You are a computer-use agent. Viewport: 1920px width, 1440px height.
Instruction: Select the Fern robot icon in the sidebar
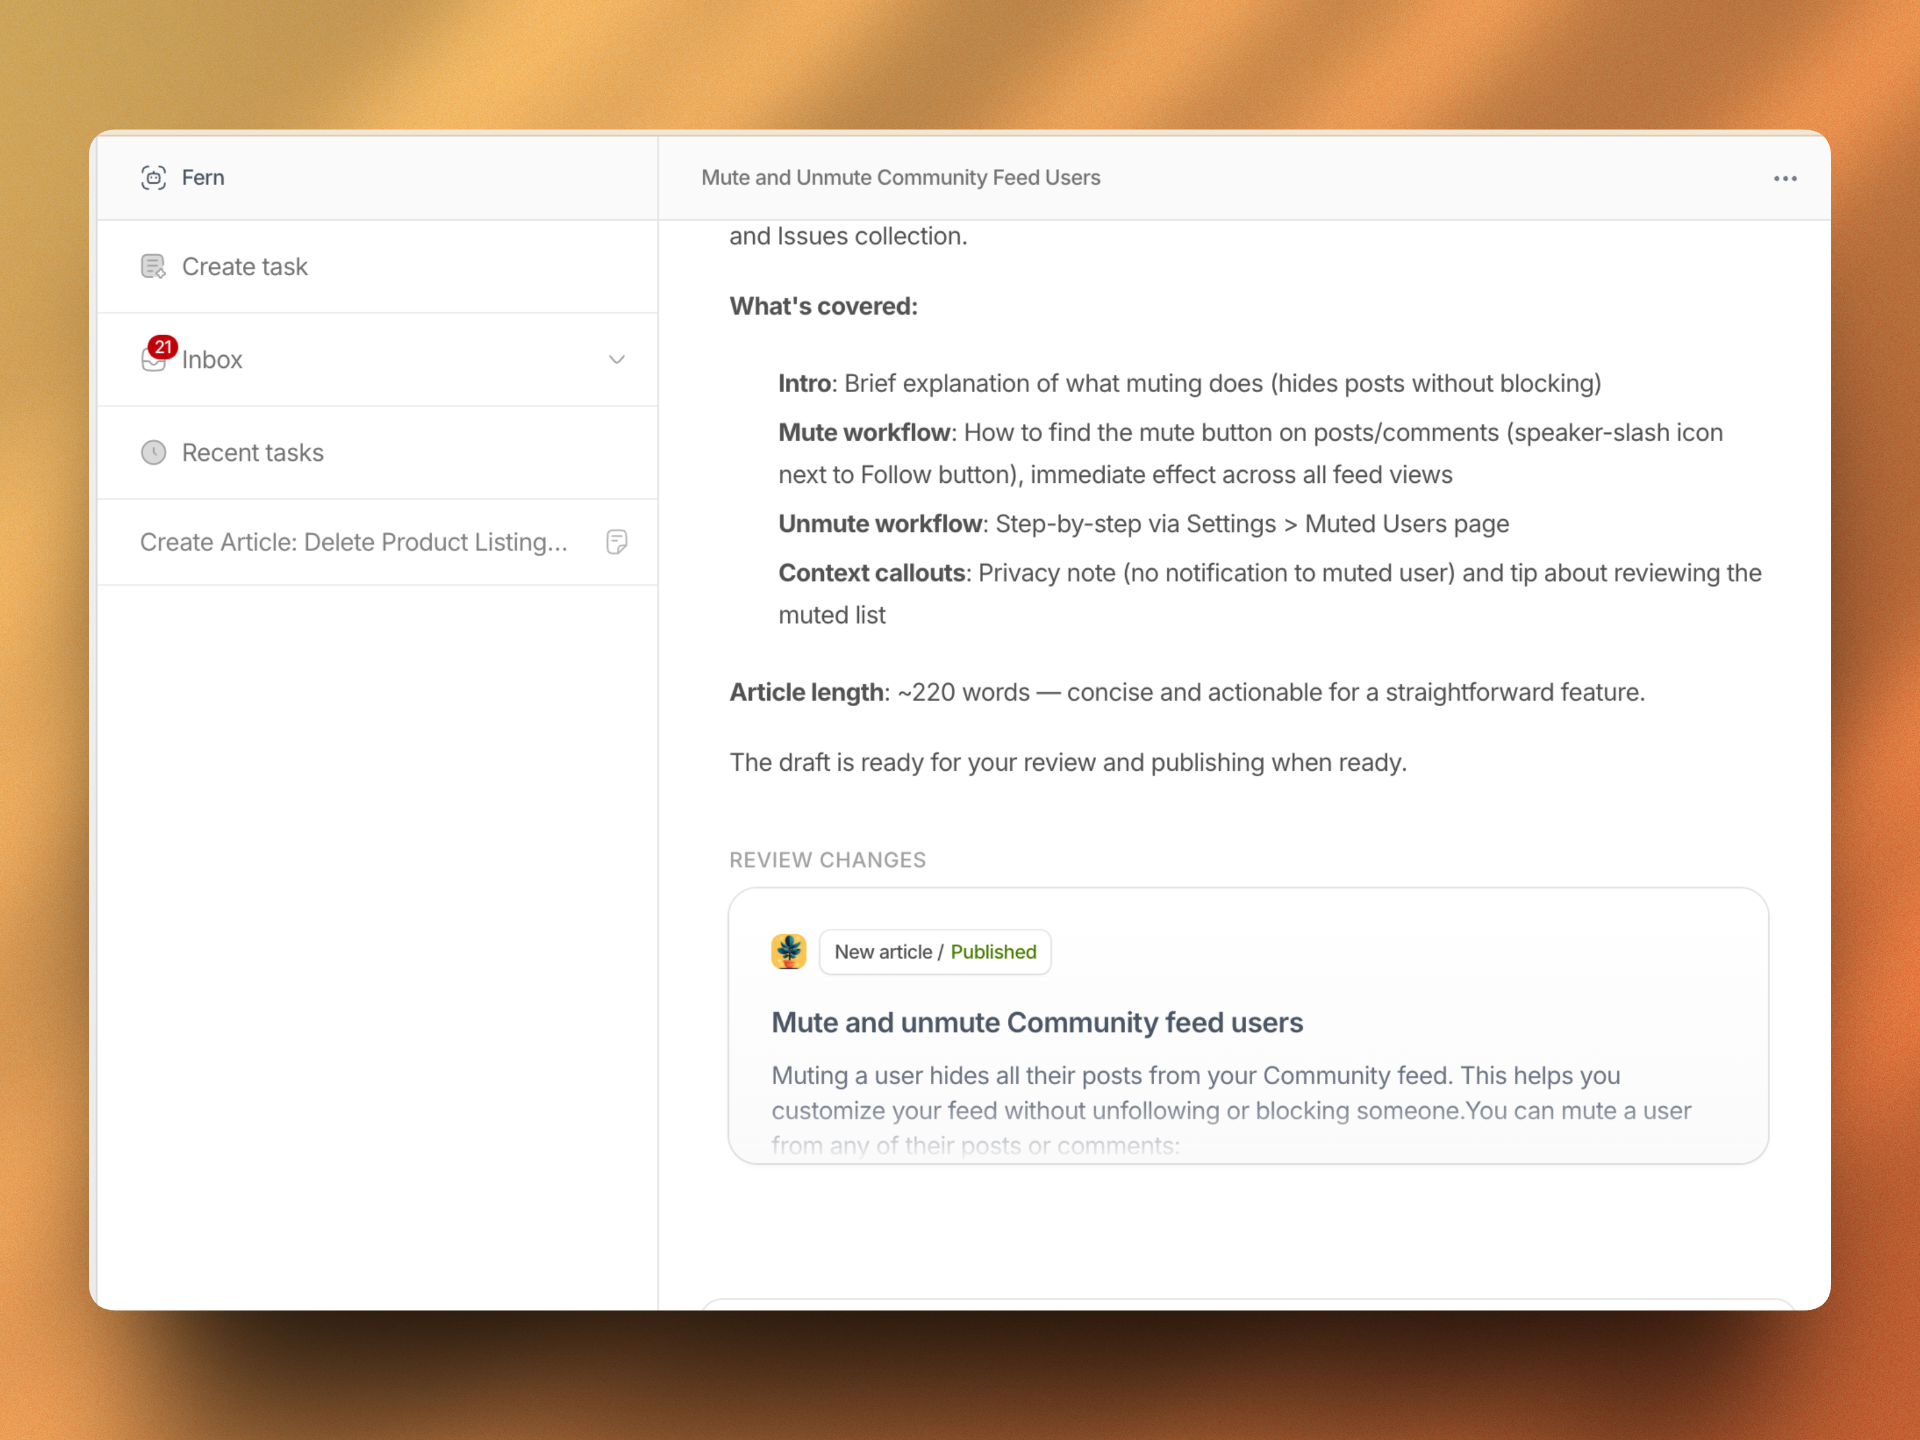click(154, 177)
